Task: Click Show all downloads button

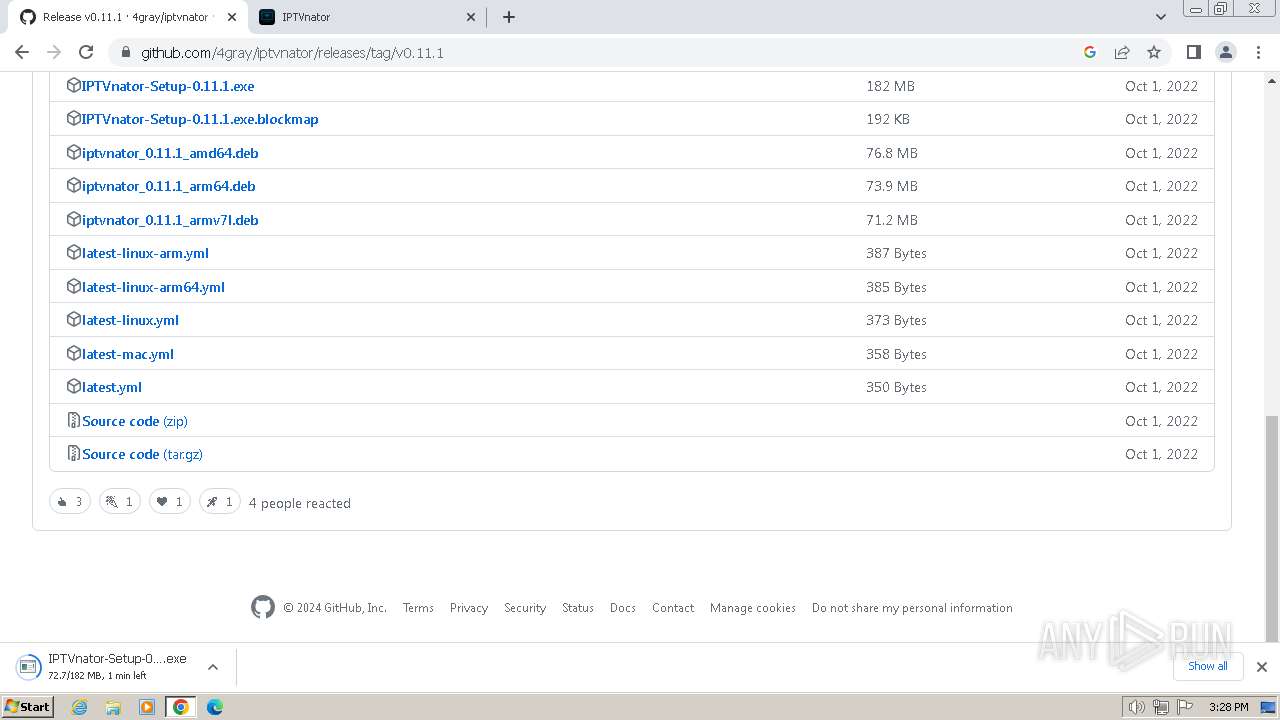Action: pyautogui.click(x=1208, y=666)
